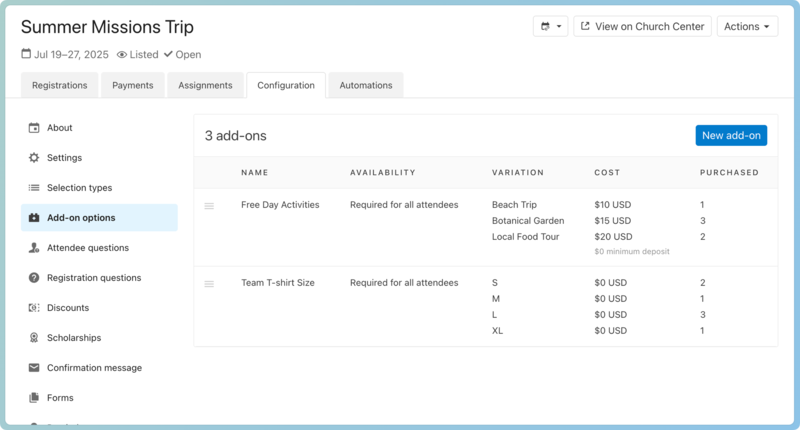Click the Scholarships ribbon icon
Screen dimensions: 800x430
[x=34, y=338]
